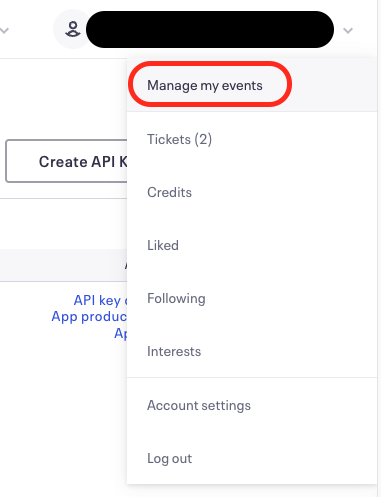This screenshot has width=381, height=497.
Task: Click the Create API Key button
Action: click(66, 161)
